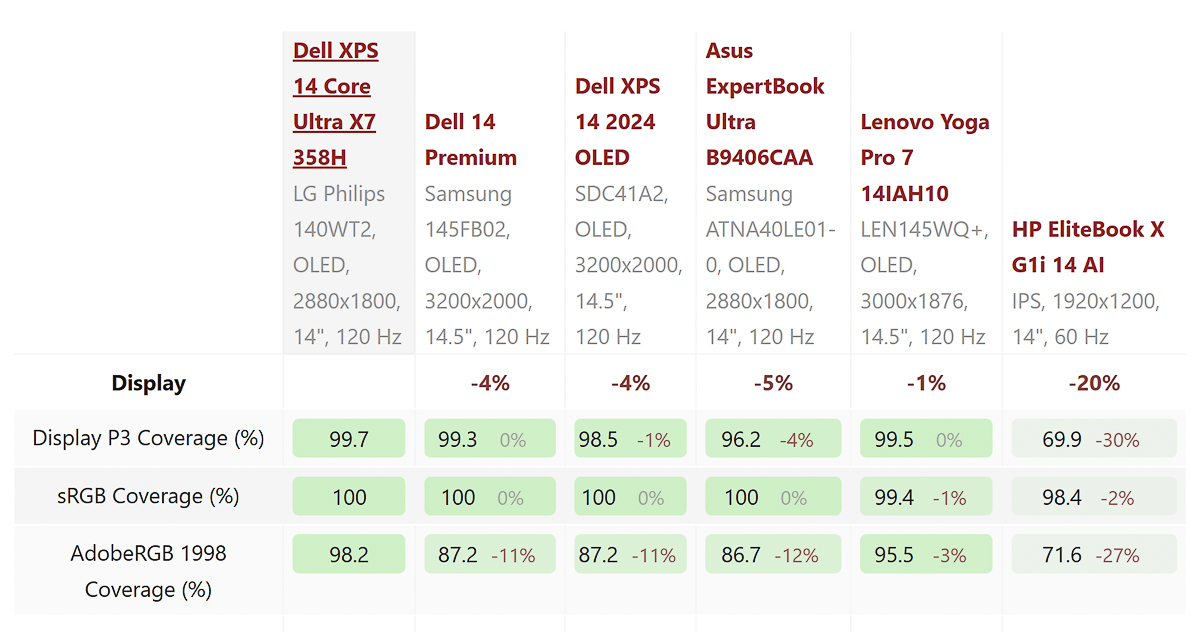Click the -20% Display summary for HP EliteBook
The image size is (1200, 632).
(1094, 383)
